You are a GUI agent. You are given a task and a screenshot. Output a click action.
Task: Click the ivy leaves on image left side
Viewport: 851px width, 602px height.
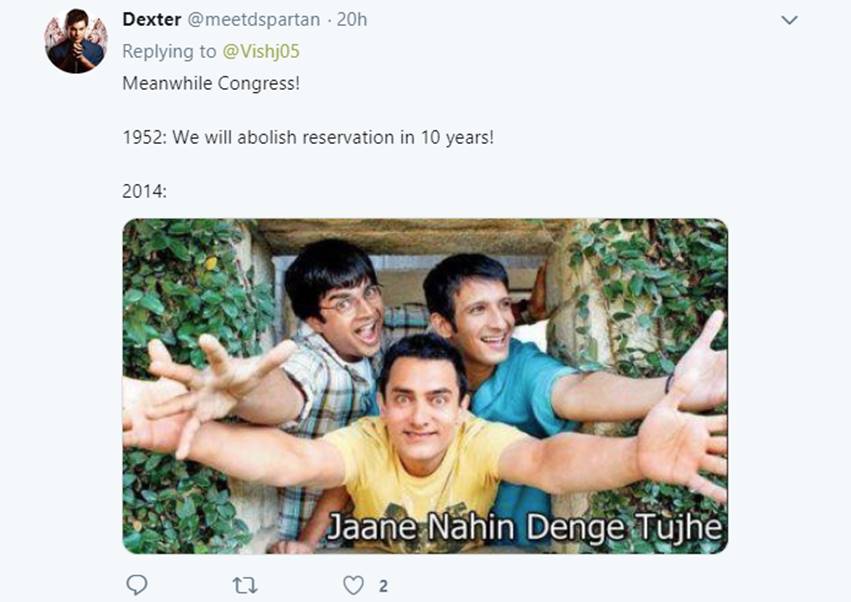pos(179,282)
